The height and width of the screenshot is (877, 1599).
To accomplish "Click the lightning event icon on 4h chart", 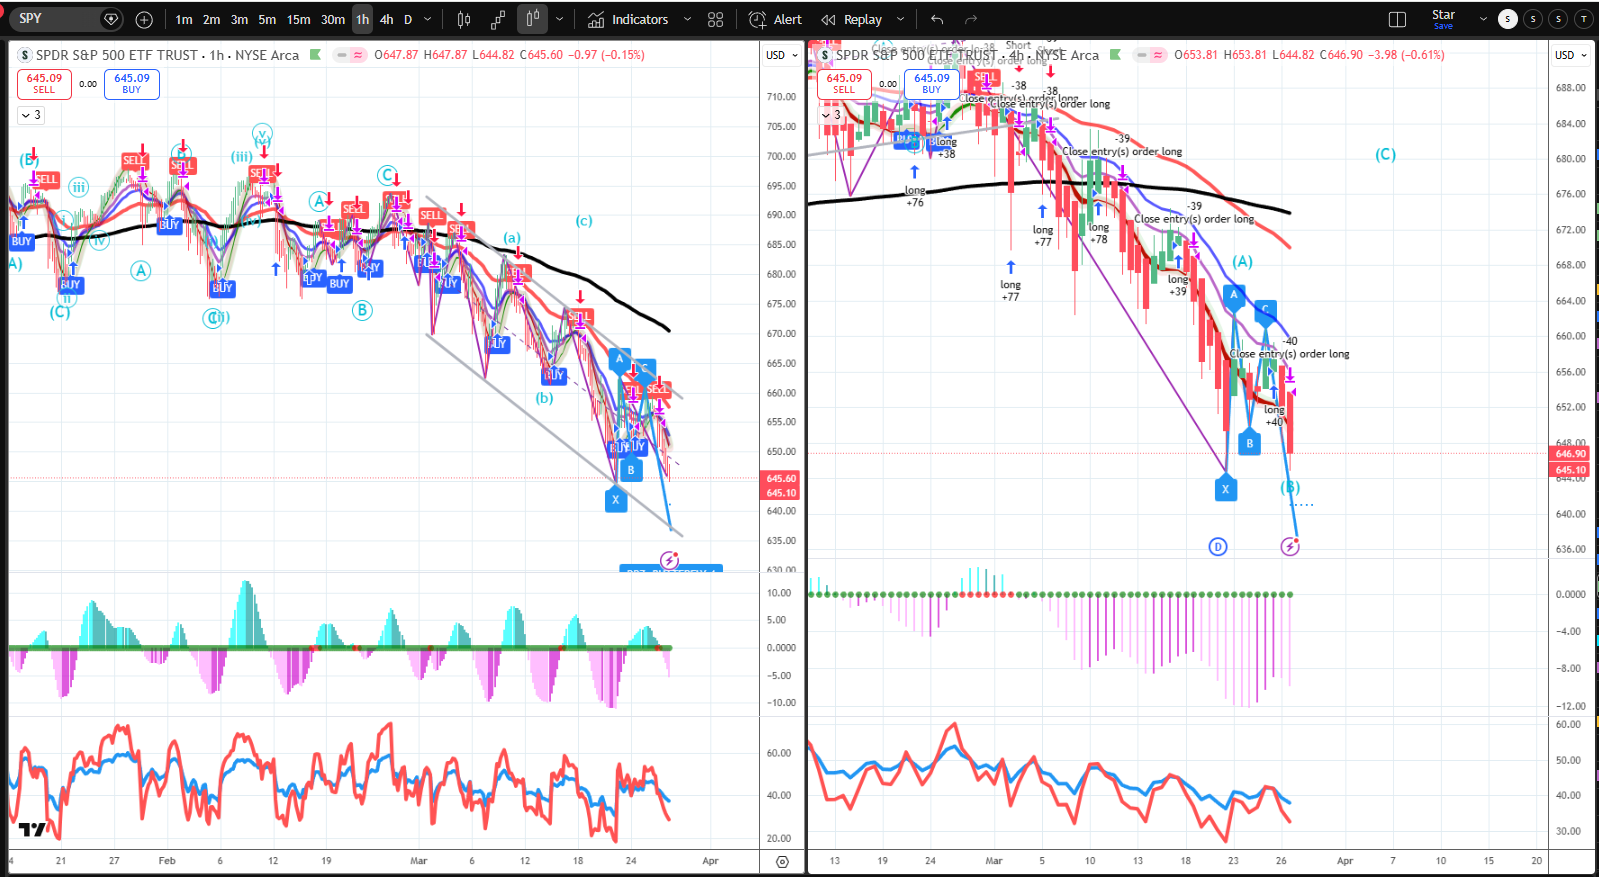I will pos(1290,547).
